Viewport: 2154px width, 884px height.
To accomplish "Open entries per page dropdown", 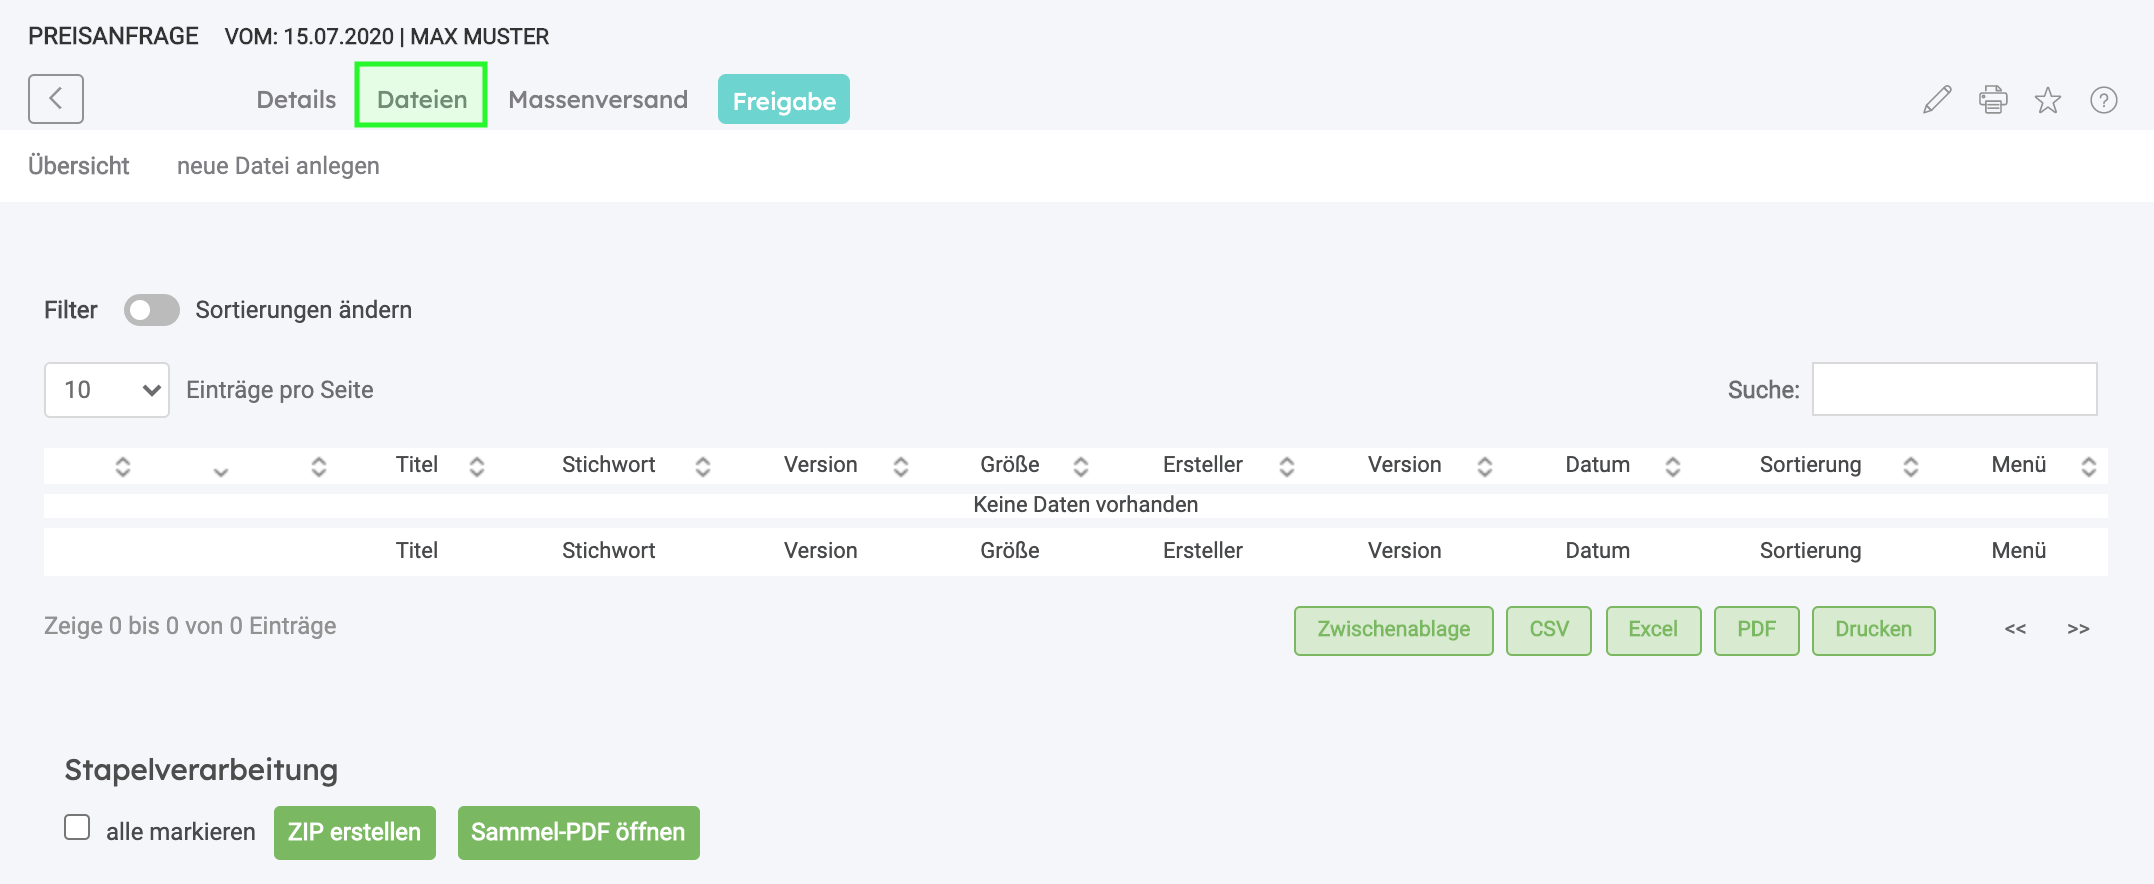I will 107,390.
